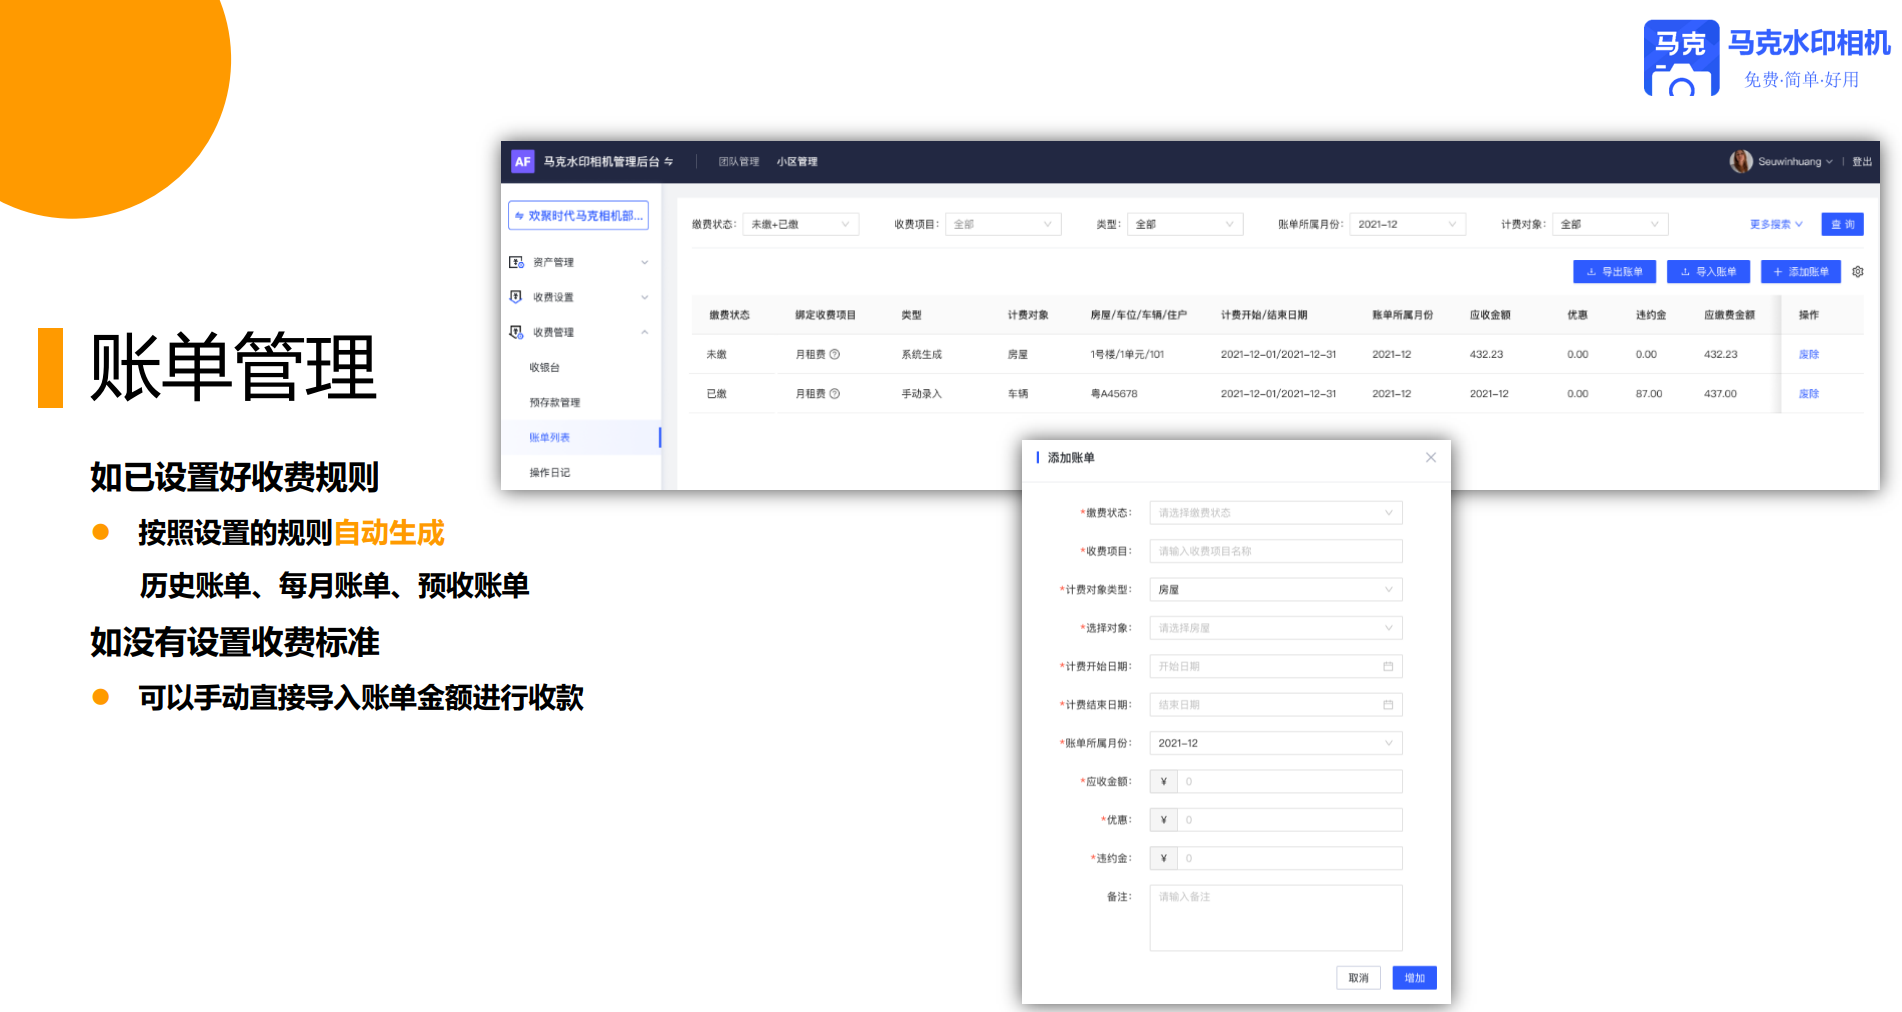The image size is (1902, 1012).
Task: Click help icon next to 月租费 in 未缴 row
Action: 835,354
